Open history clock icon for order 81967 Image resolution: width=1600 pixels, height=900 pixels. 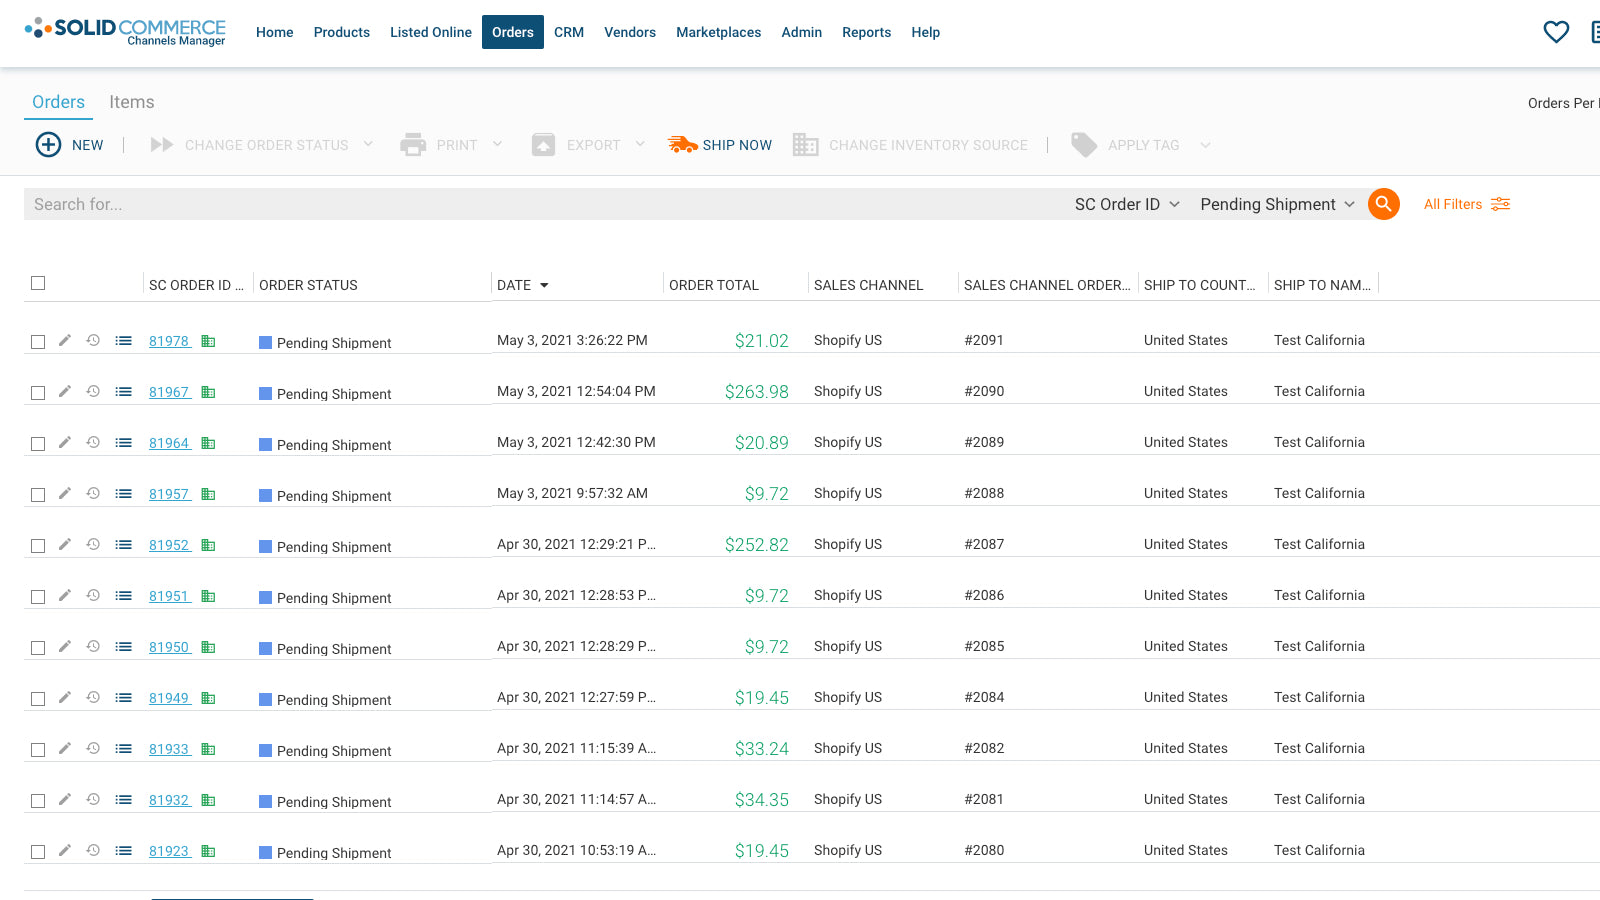[93, 391]
